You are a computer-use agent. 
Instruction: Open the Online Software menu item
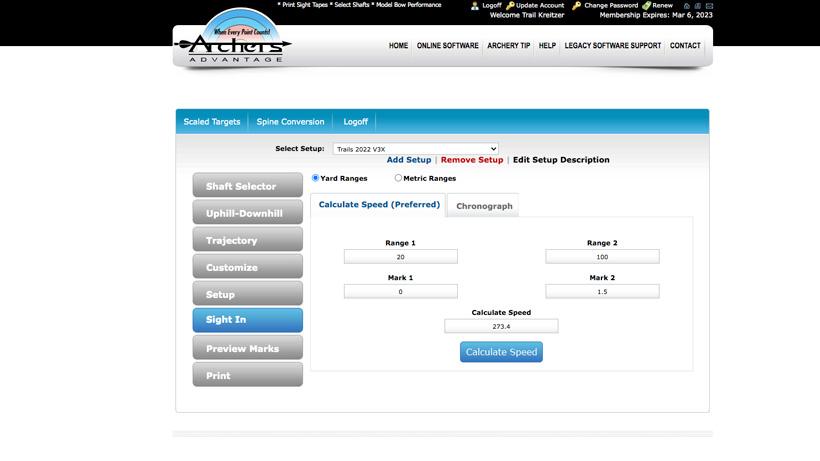tap(447, 46)
